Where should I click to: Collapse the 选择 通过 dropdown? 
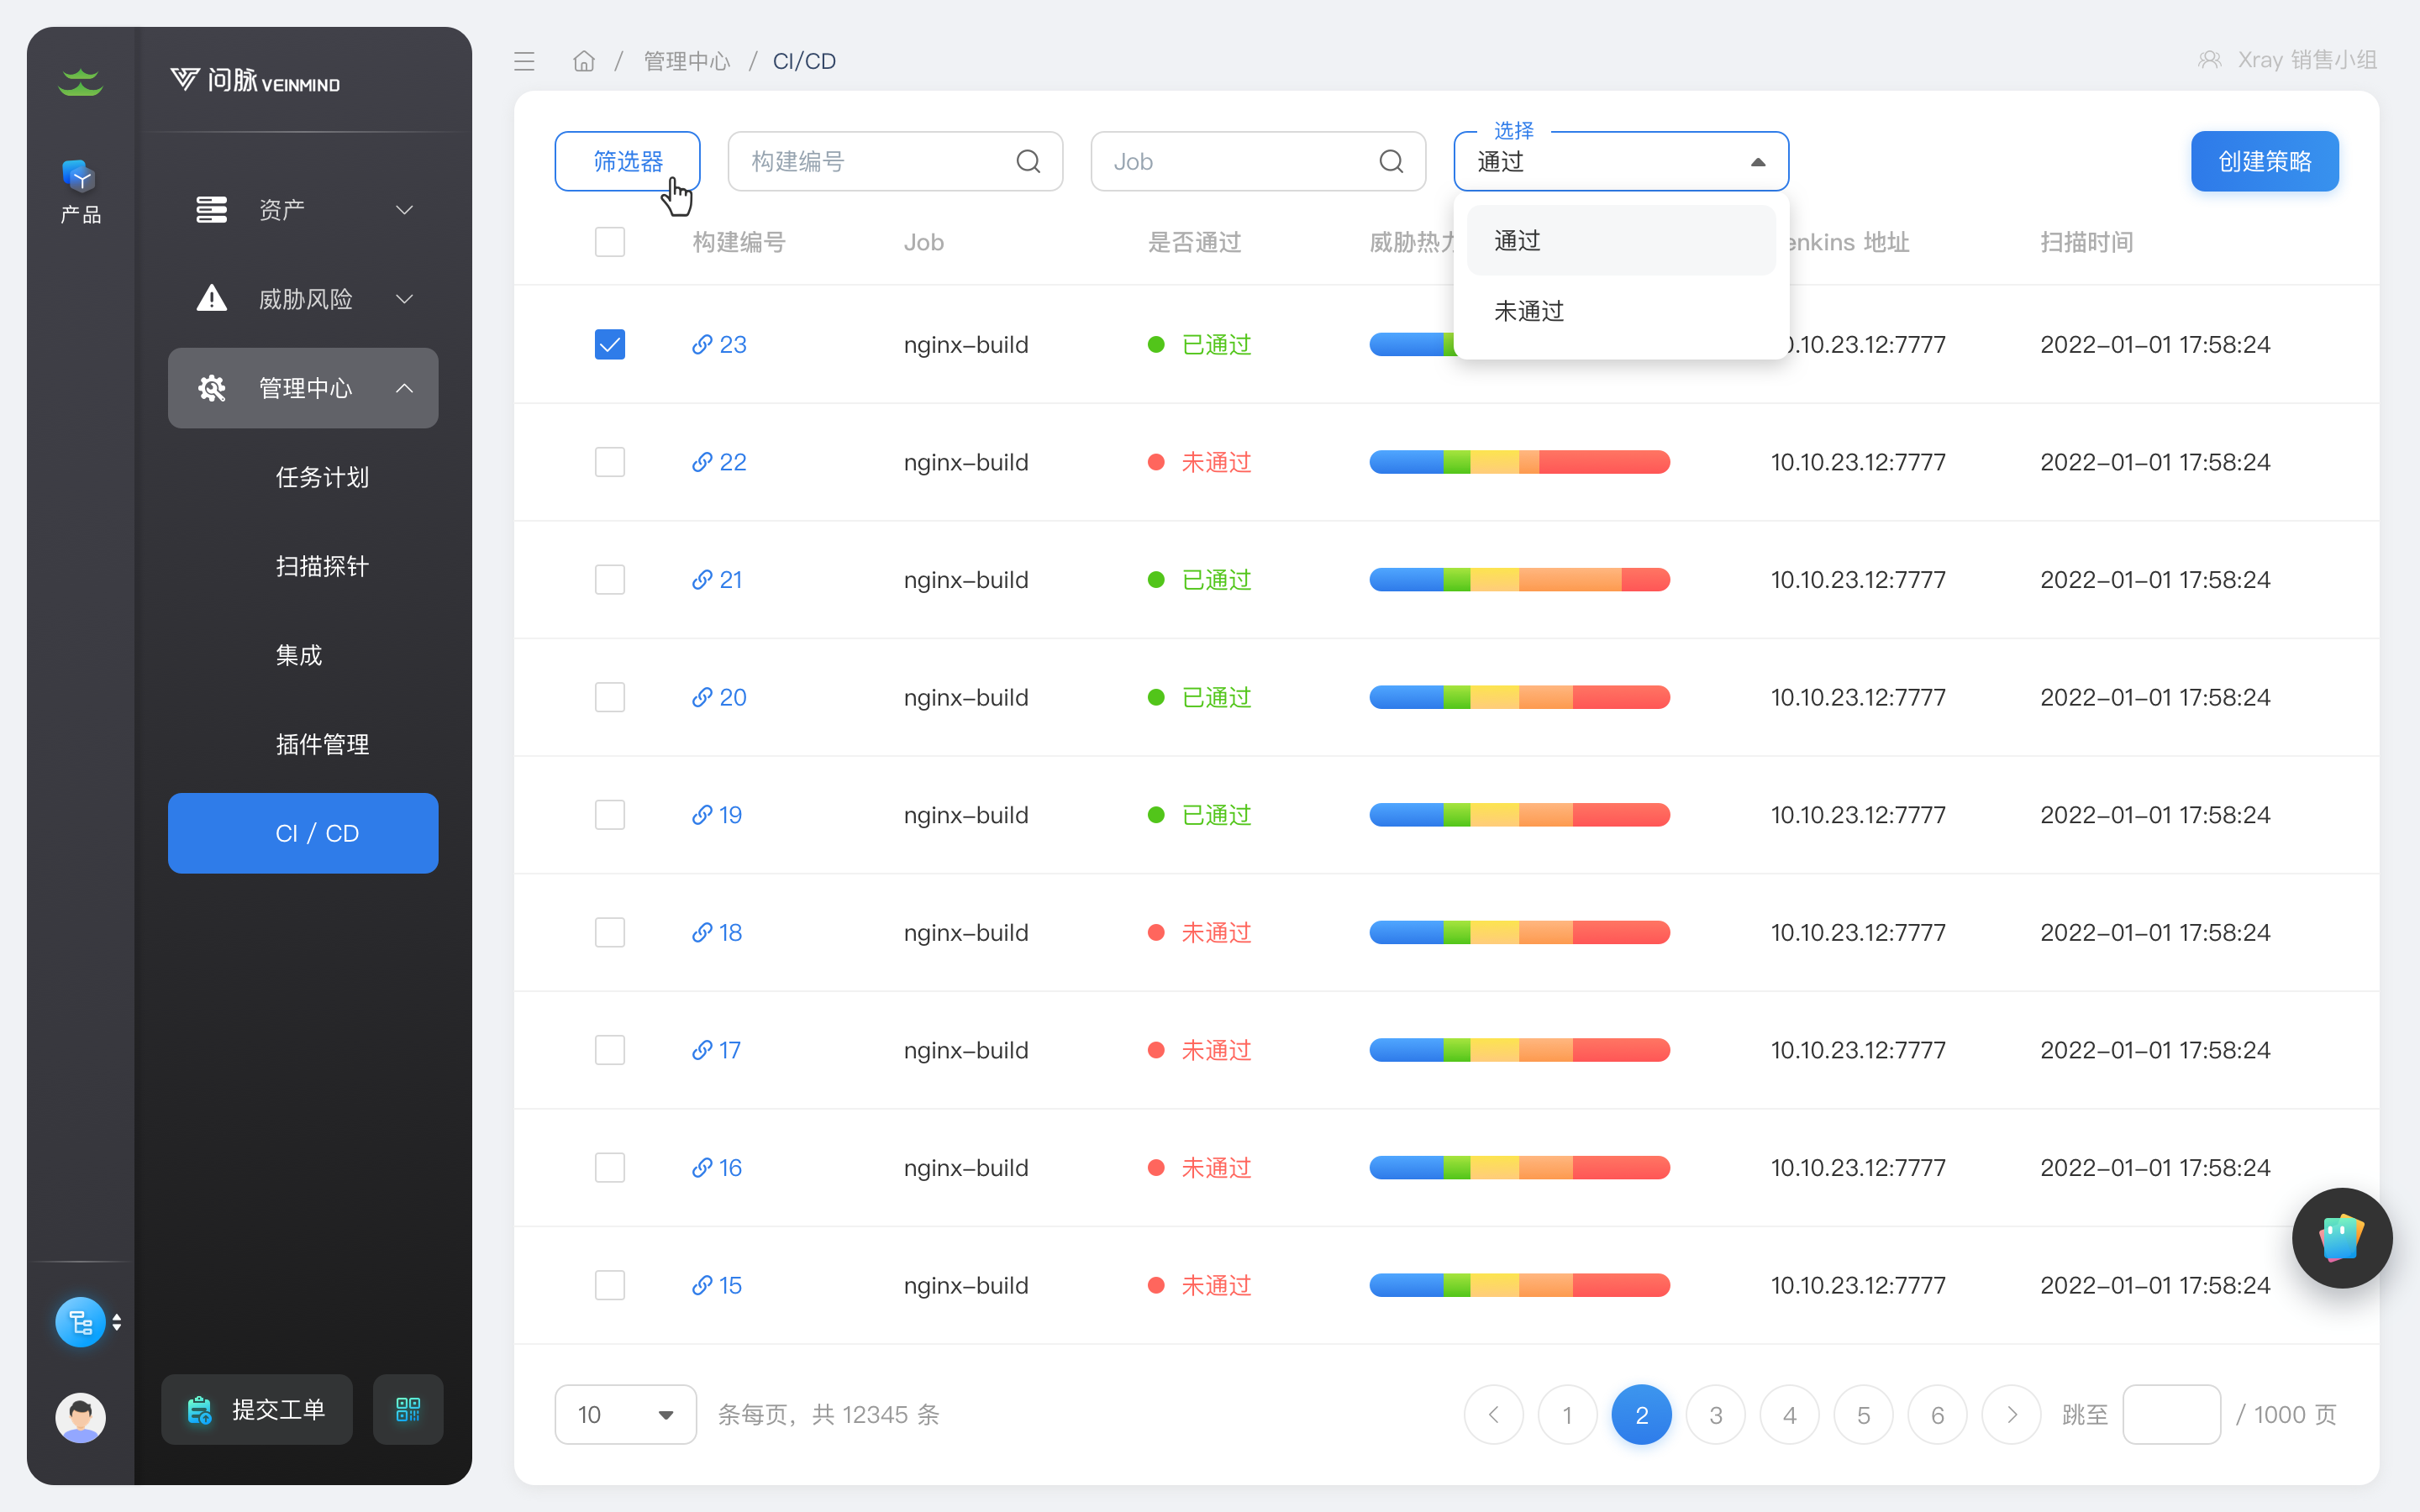tap(1757, 162)
